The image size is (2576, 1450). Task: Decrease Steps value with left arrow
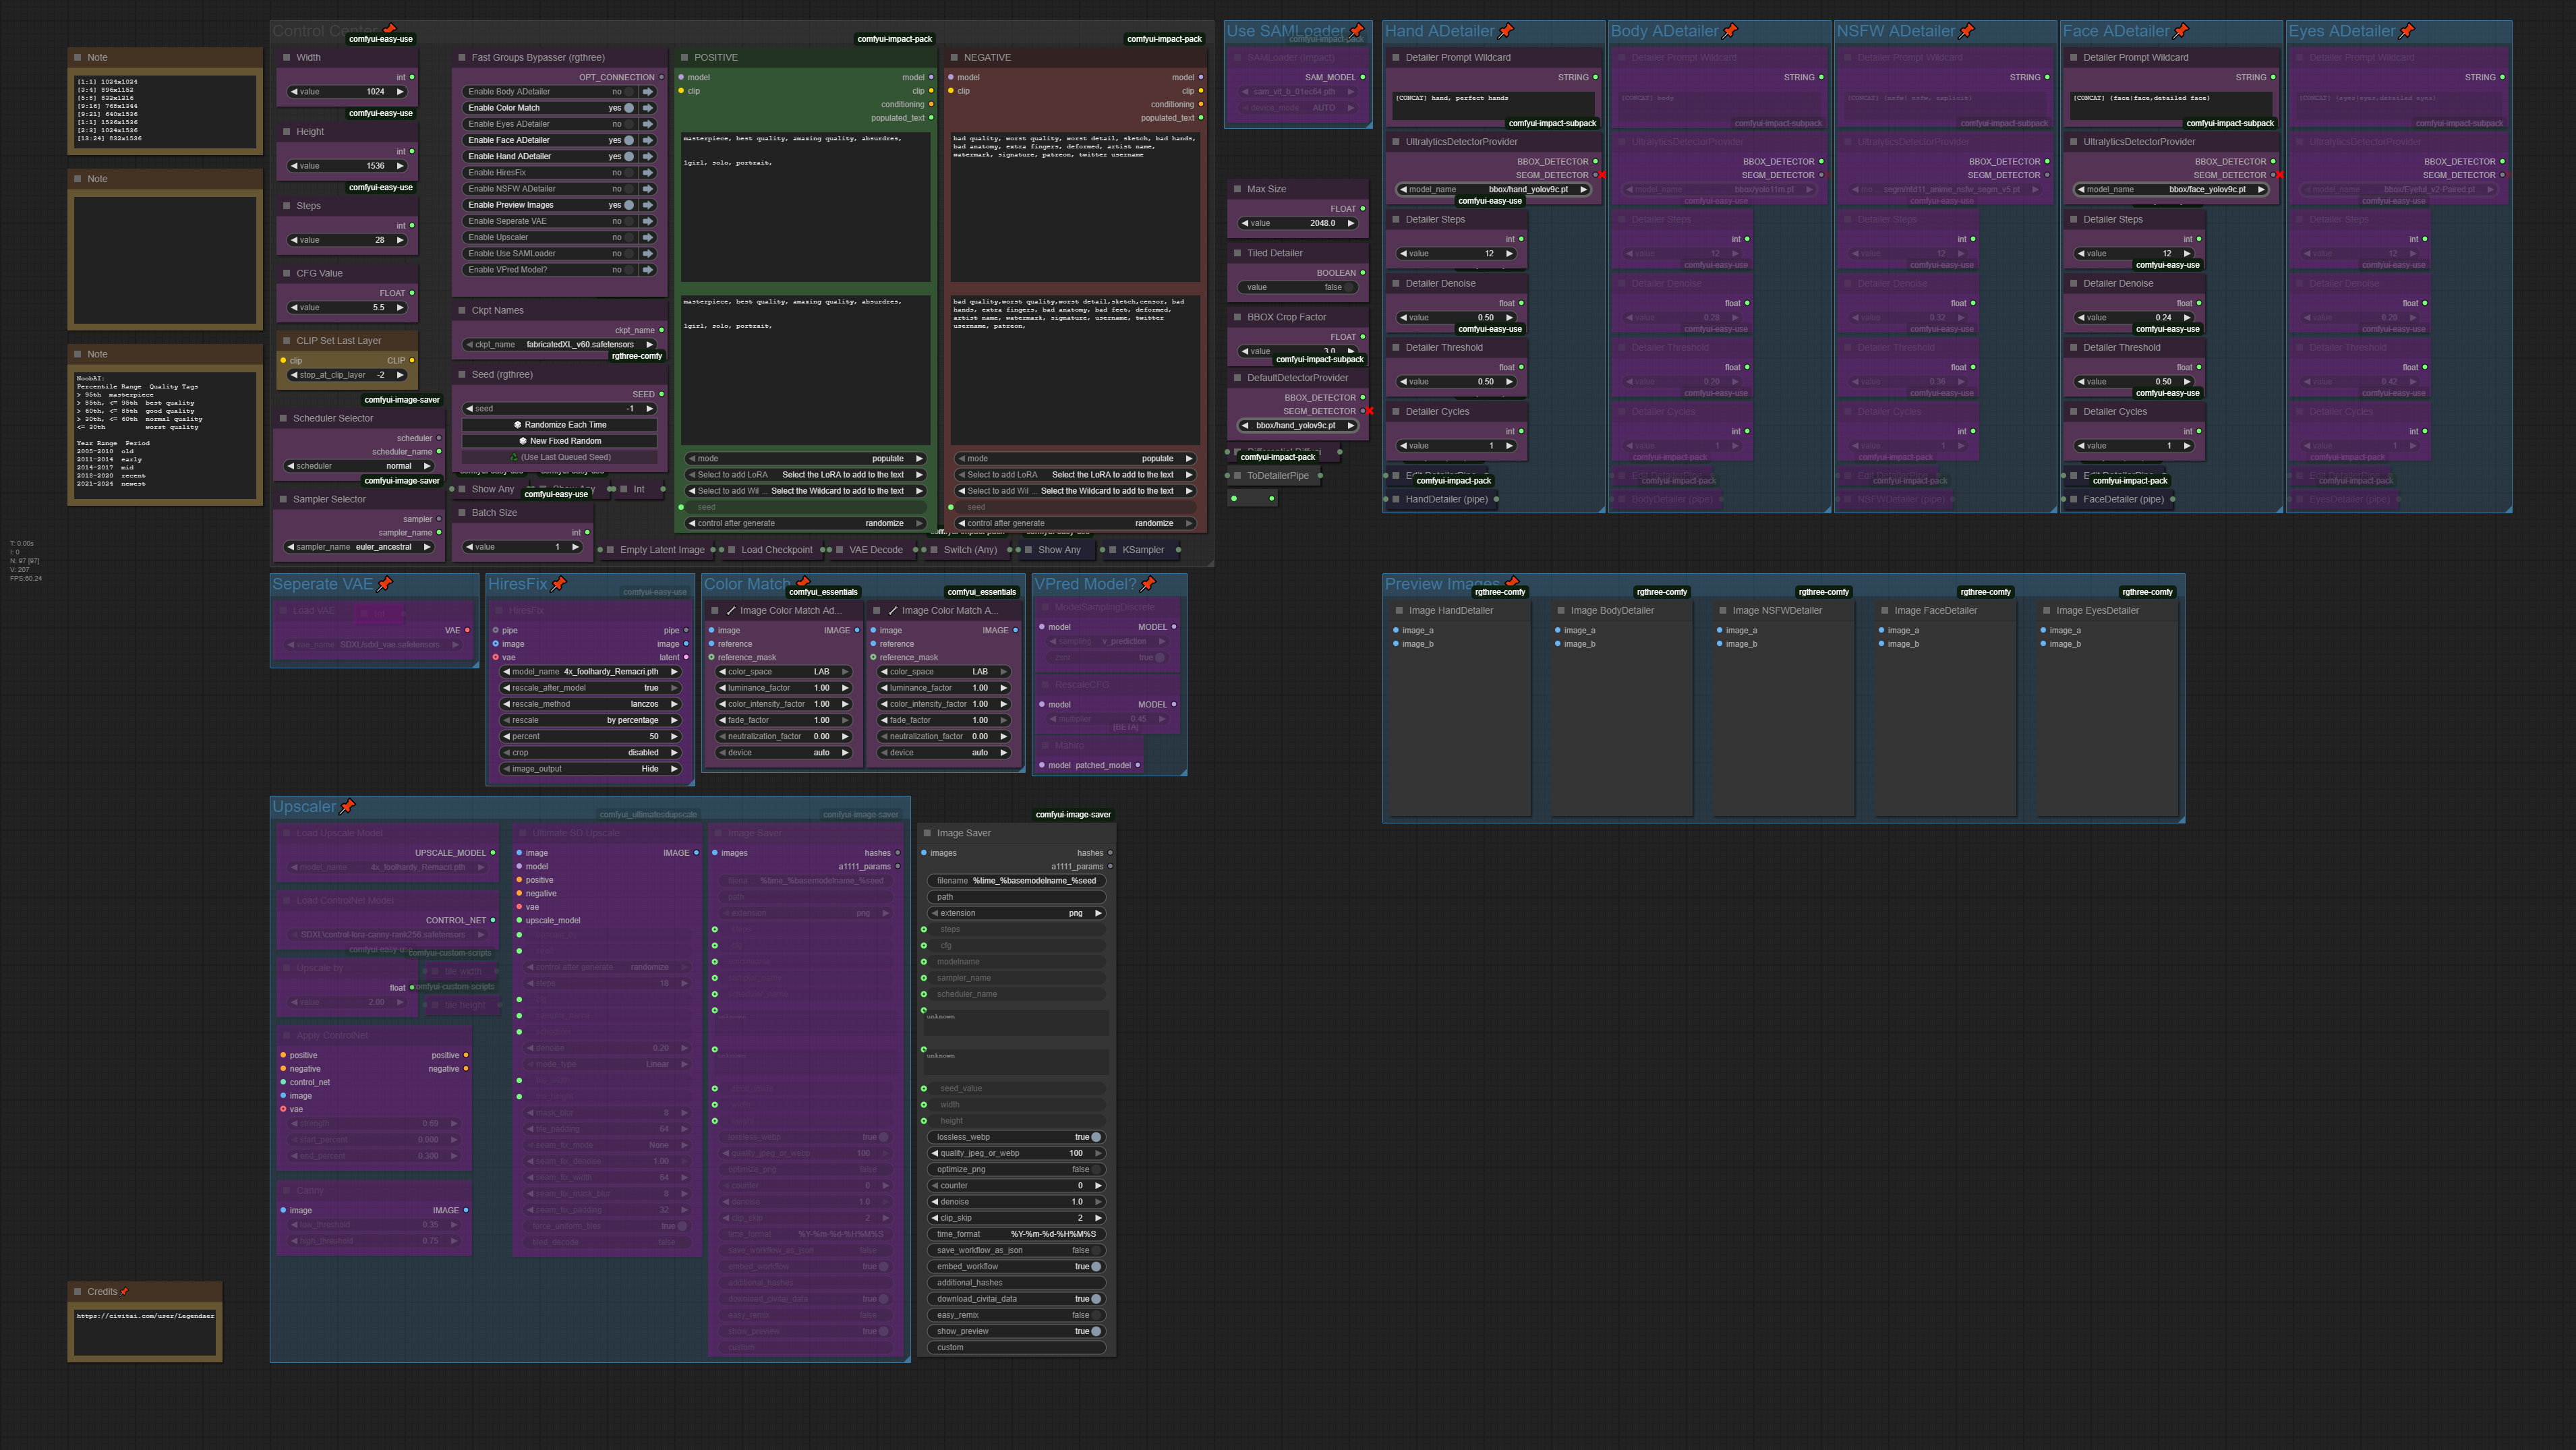294,240
